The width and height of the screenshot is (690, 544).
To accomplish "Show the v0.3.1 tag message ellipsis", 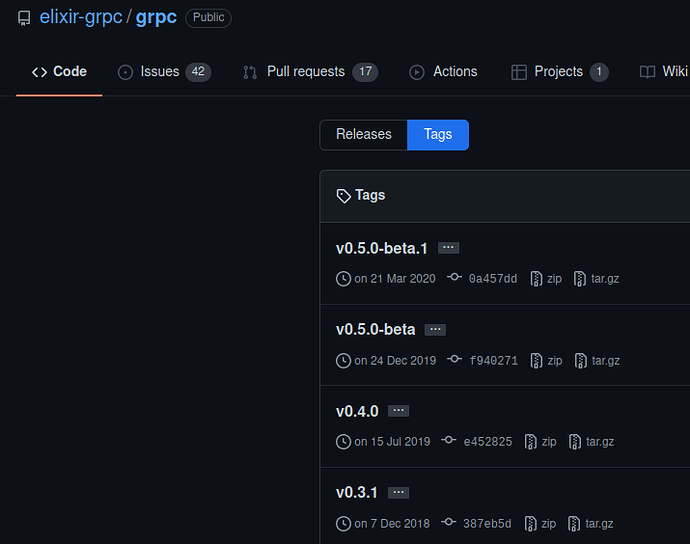I will [x=398, y=493].
